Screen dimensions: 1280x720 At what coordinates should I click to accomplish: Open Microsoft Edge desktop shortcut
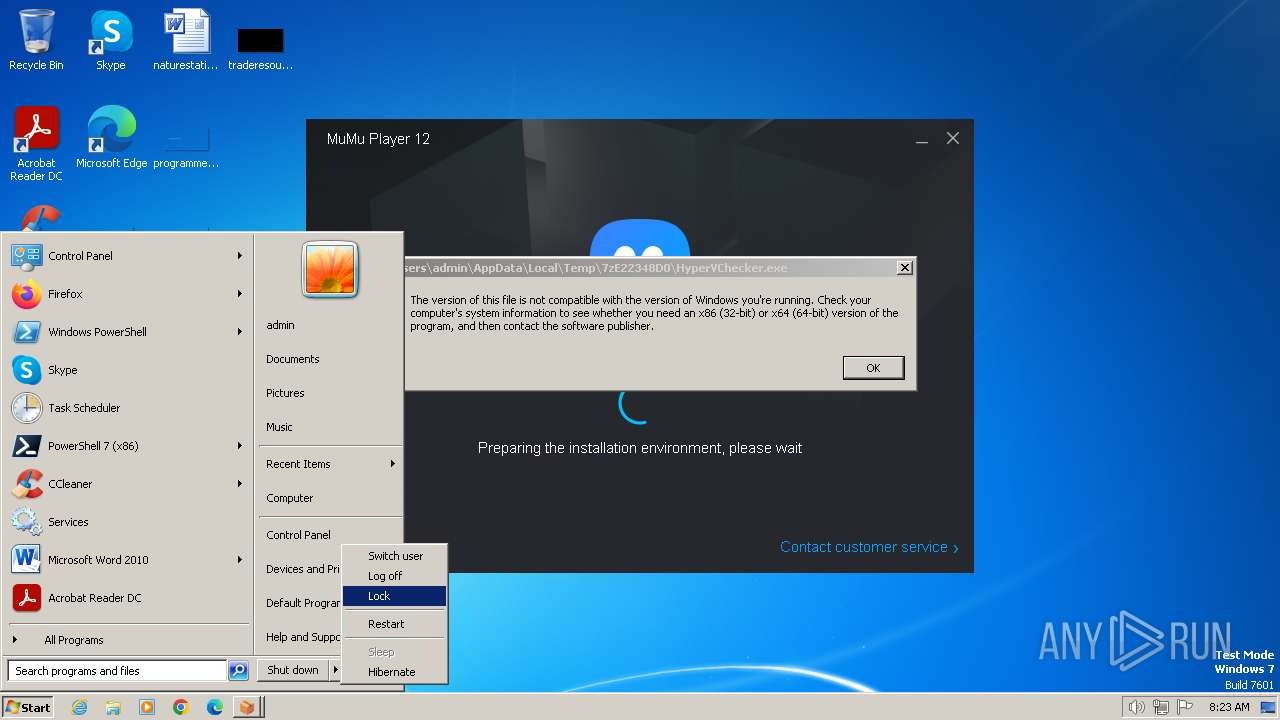(111, 138)
